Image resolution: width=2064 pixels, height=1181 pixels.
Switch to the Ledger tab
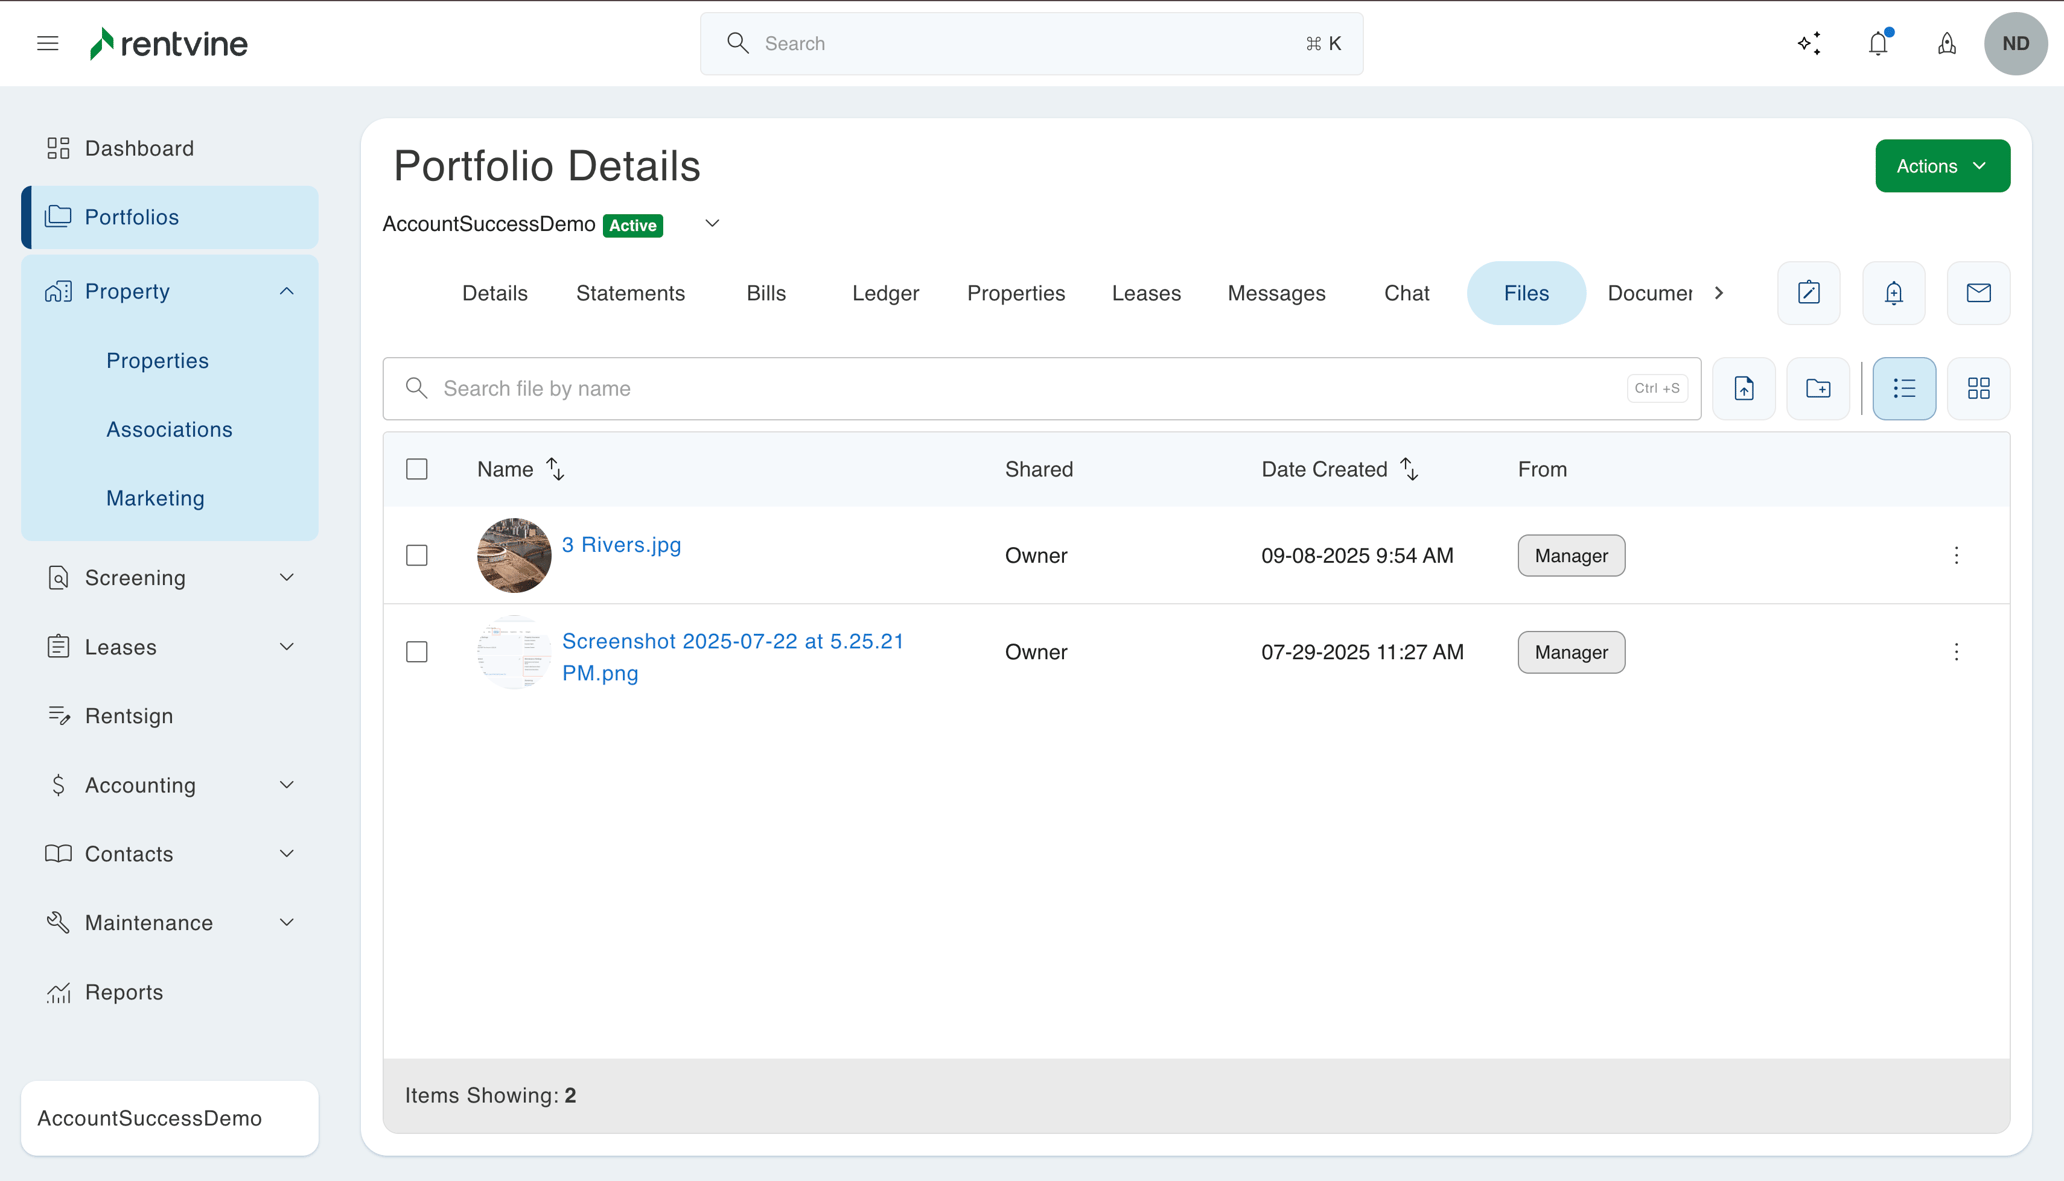pos(885,293)
